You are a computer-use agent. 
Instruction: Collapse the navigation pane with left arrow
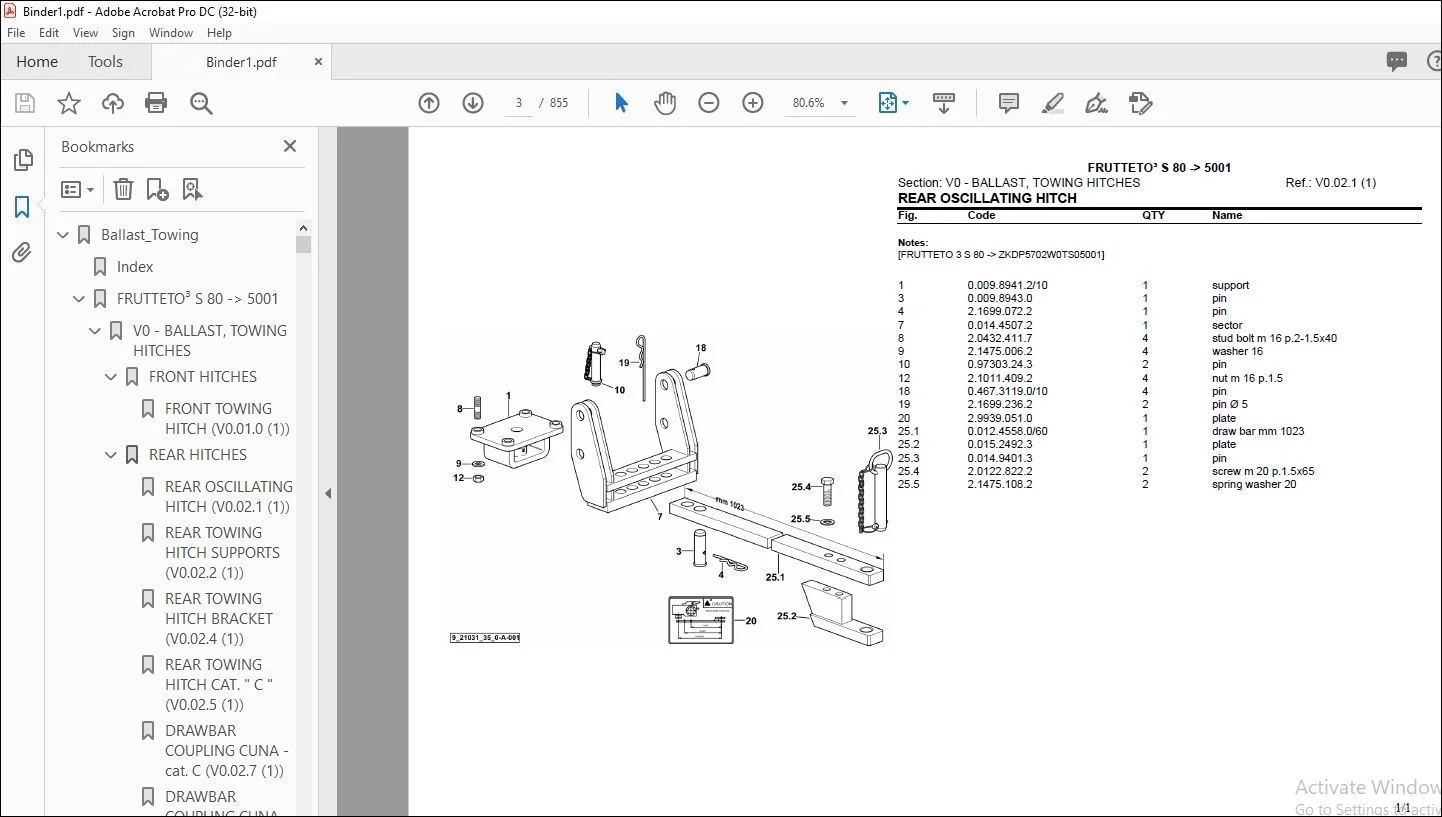(x=328, y=493)
